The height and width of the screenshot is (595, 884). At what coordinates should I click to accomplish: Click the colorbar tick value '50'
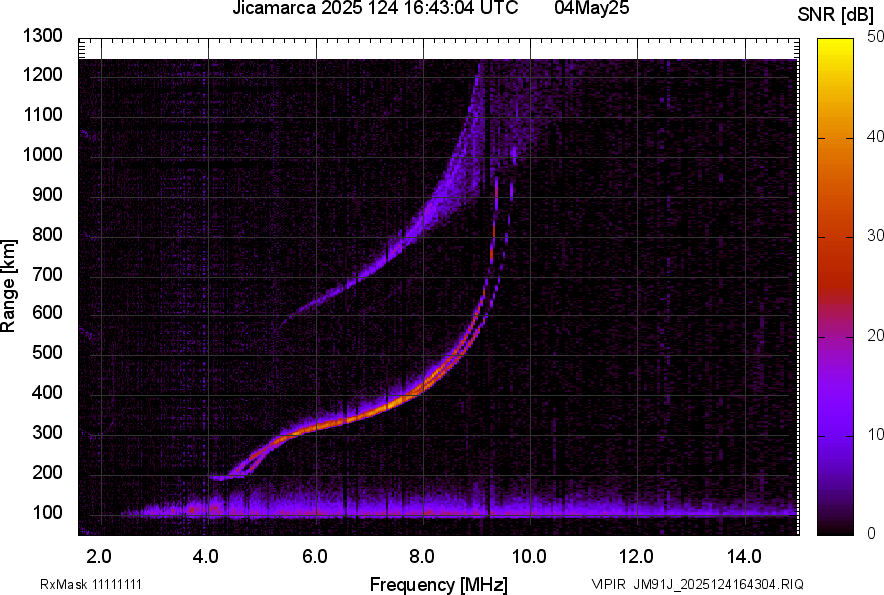tap(875, 36)
